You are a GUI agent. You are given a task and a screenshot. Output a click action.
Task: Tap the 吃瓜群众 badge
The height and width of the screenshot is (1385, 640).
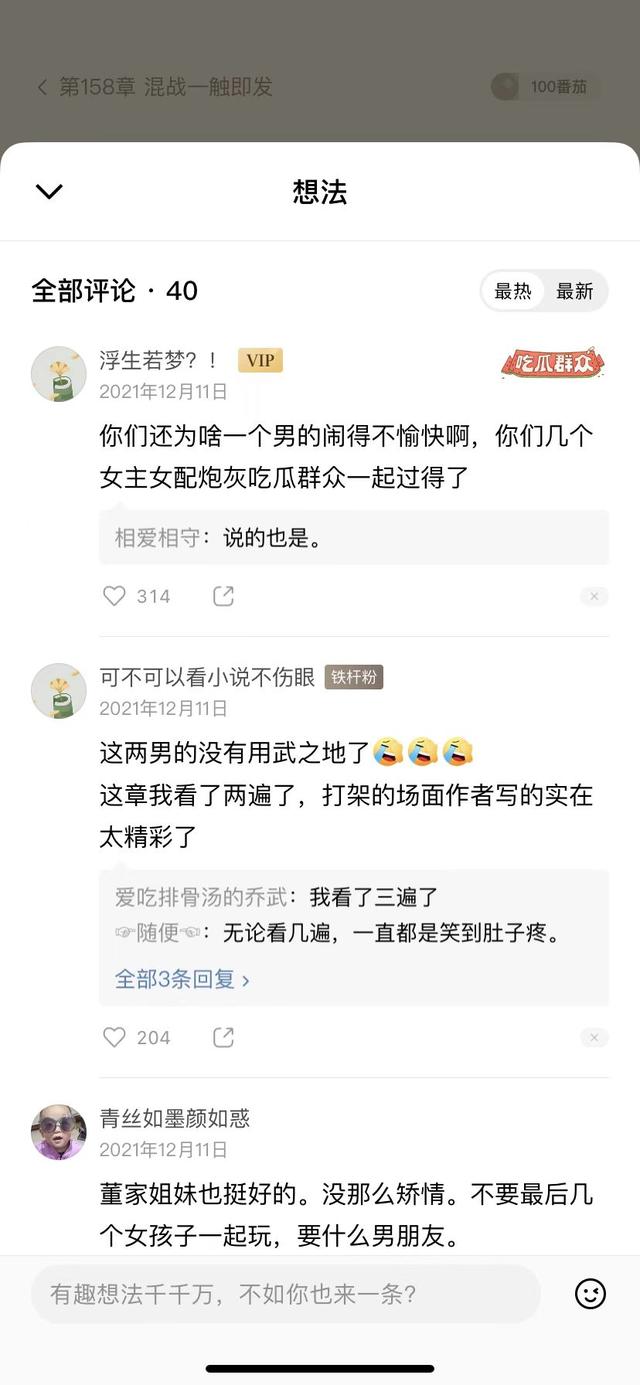click(x=553, y=365)
